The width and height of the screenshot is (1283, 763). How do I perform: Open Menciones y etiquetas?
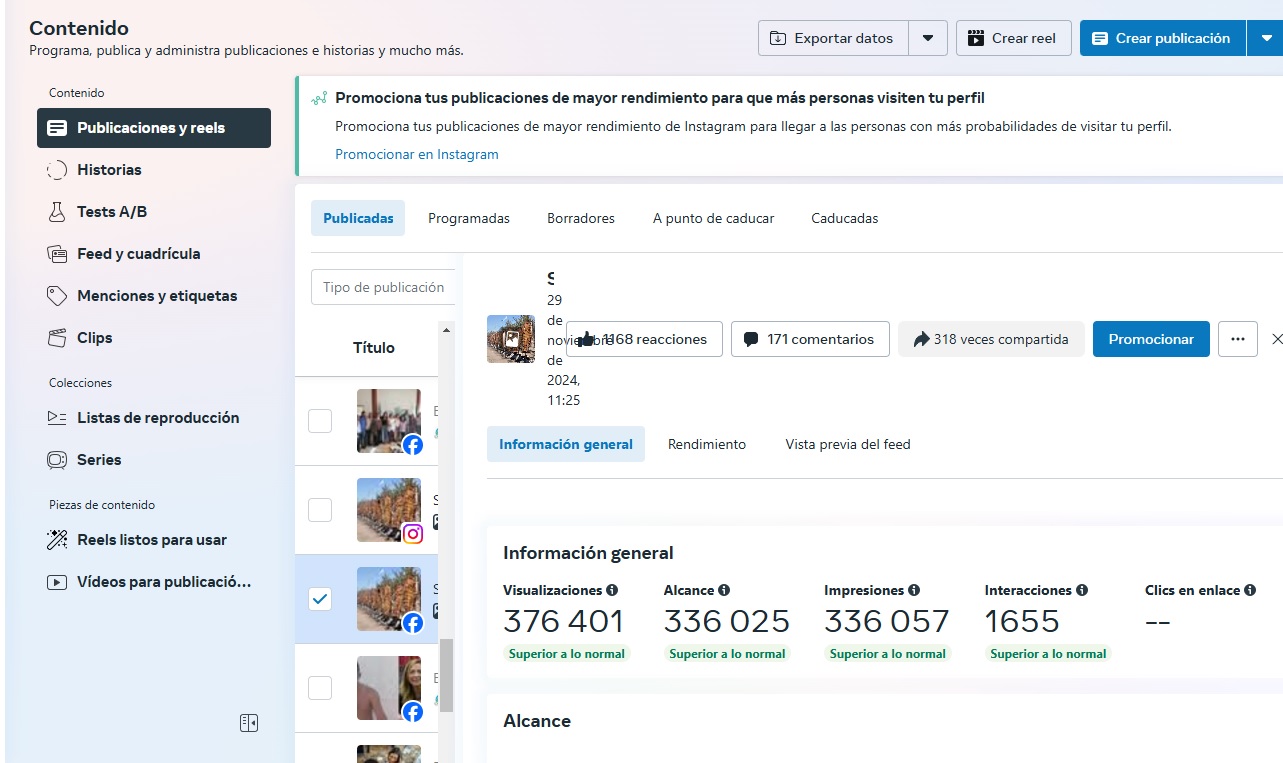click(x=157, y=296)
